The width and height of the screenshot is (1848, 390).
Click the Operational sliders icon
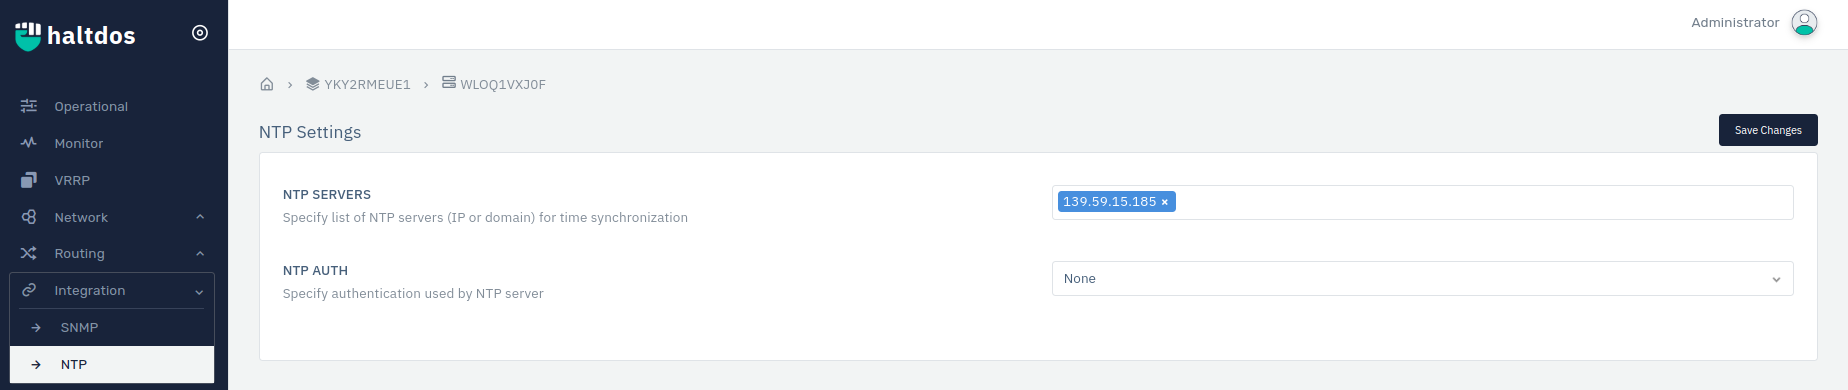pyautogui.click(x=29, y=106)
